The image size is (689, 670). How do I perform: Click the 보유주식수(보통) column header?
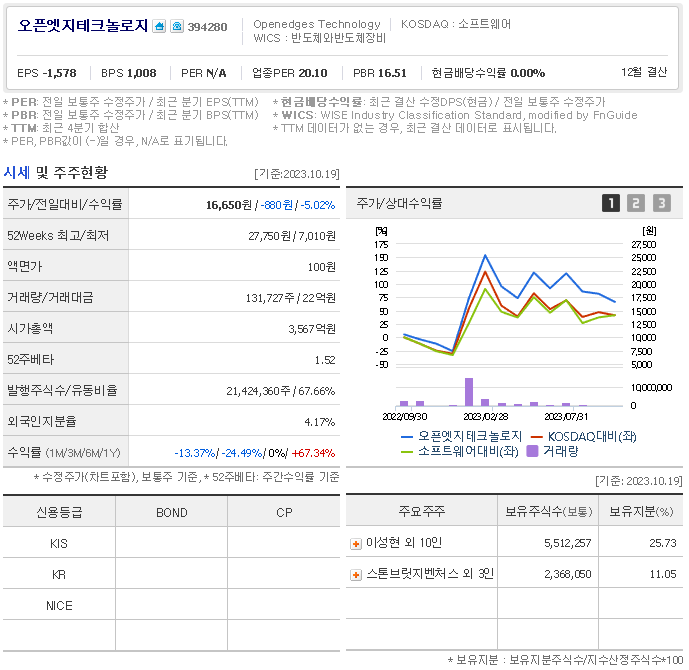pyautogui.click(x=548, y=511)
